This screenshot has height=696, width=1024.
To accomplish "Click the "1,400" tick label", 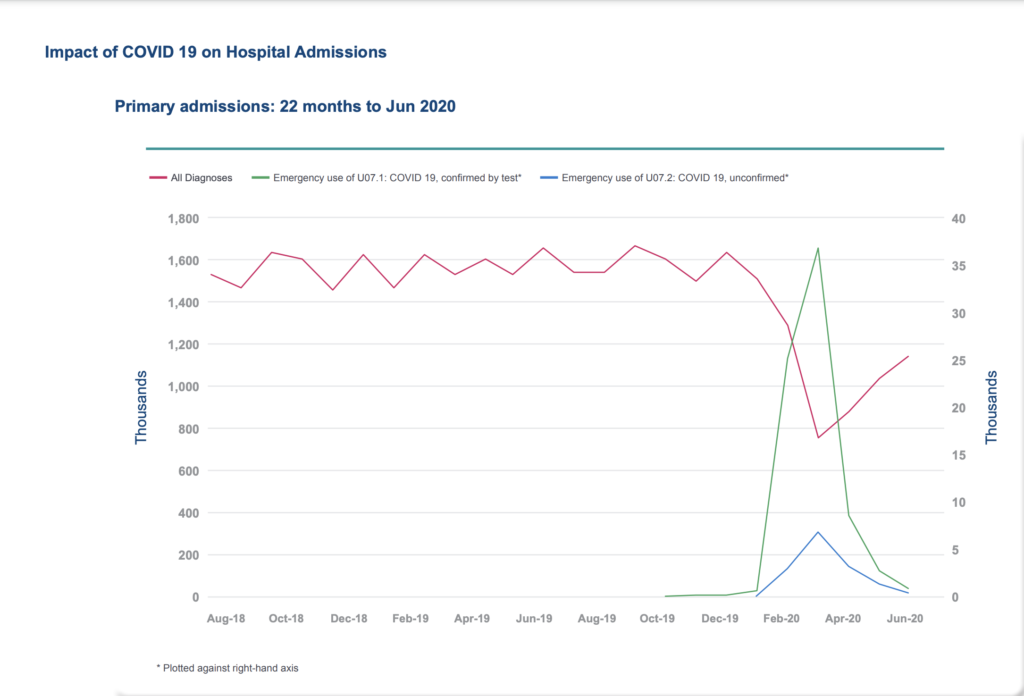I will point(184,302).
